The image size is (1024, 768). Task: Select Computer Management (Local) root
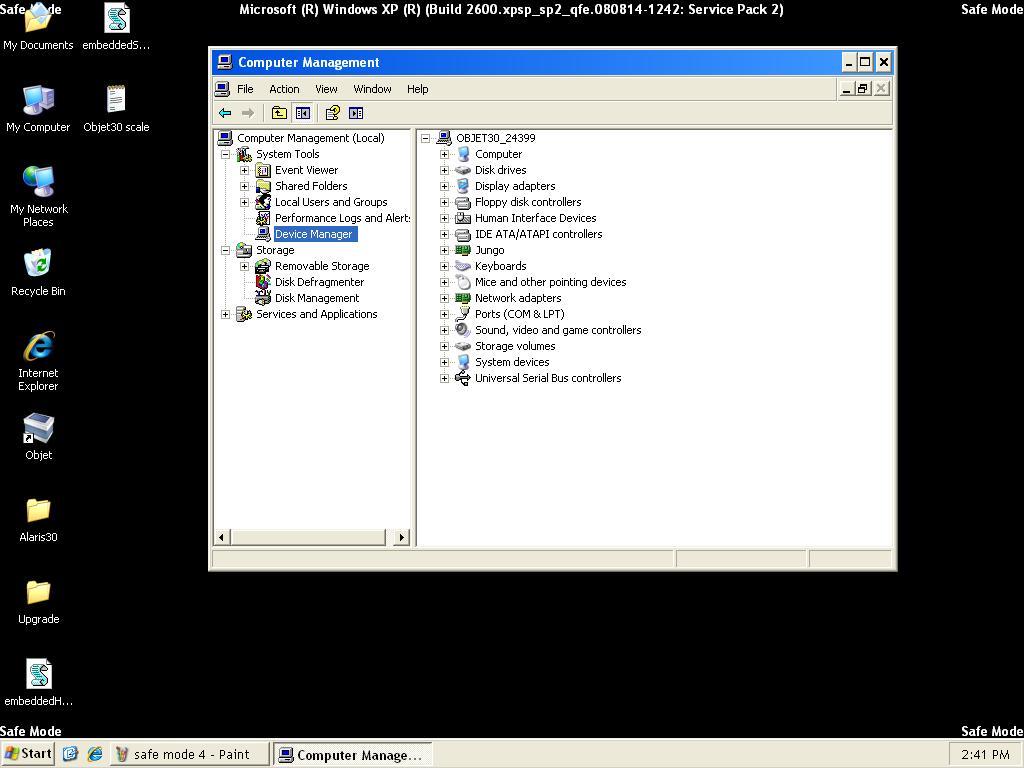311,138
